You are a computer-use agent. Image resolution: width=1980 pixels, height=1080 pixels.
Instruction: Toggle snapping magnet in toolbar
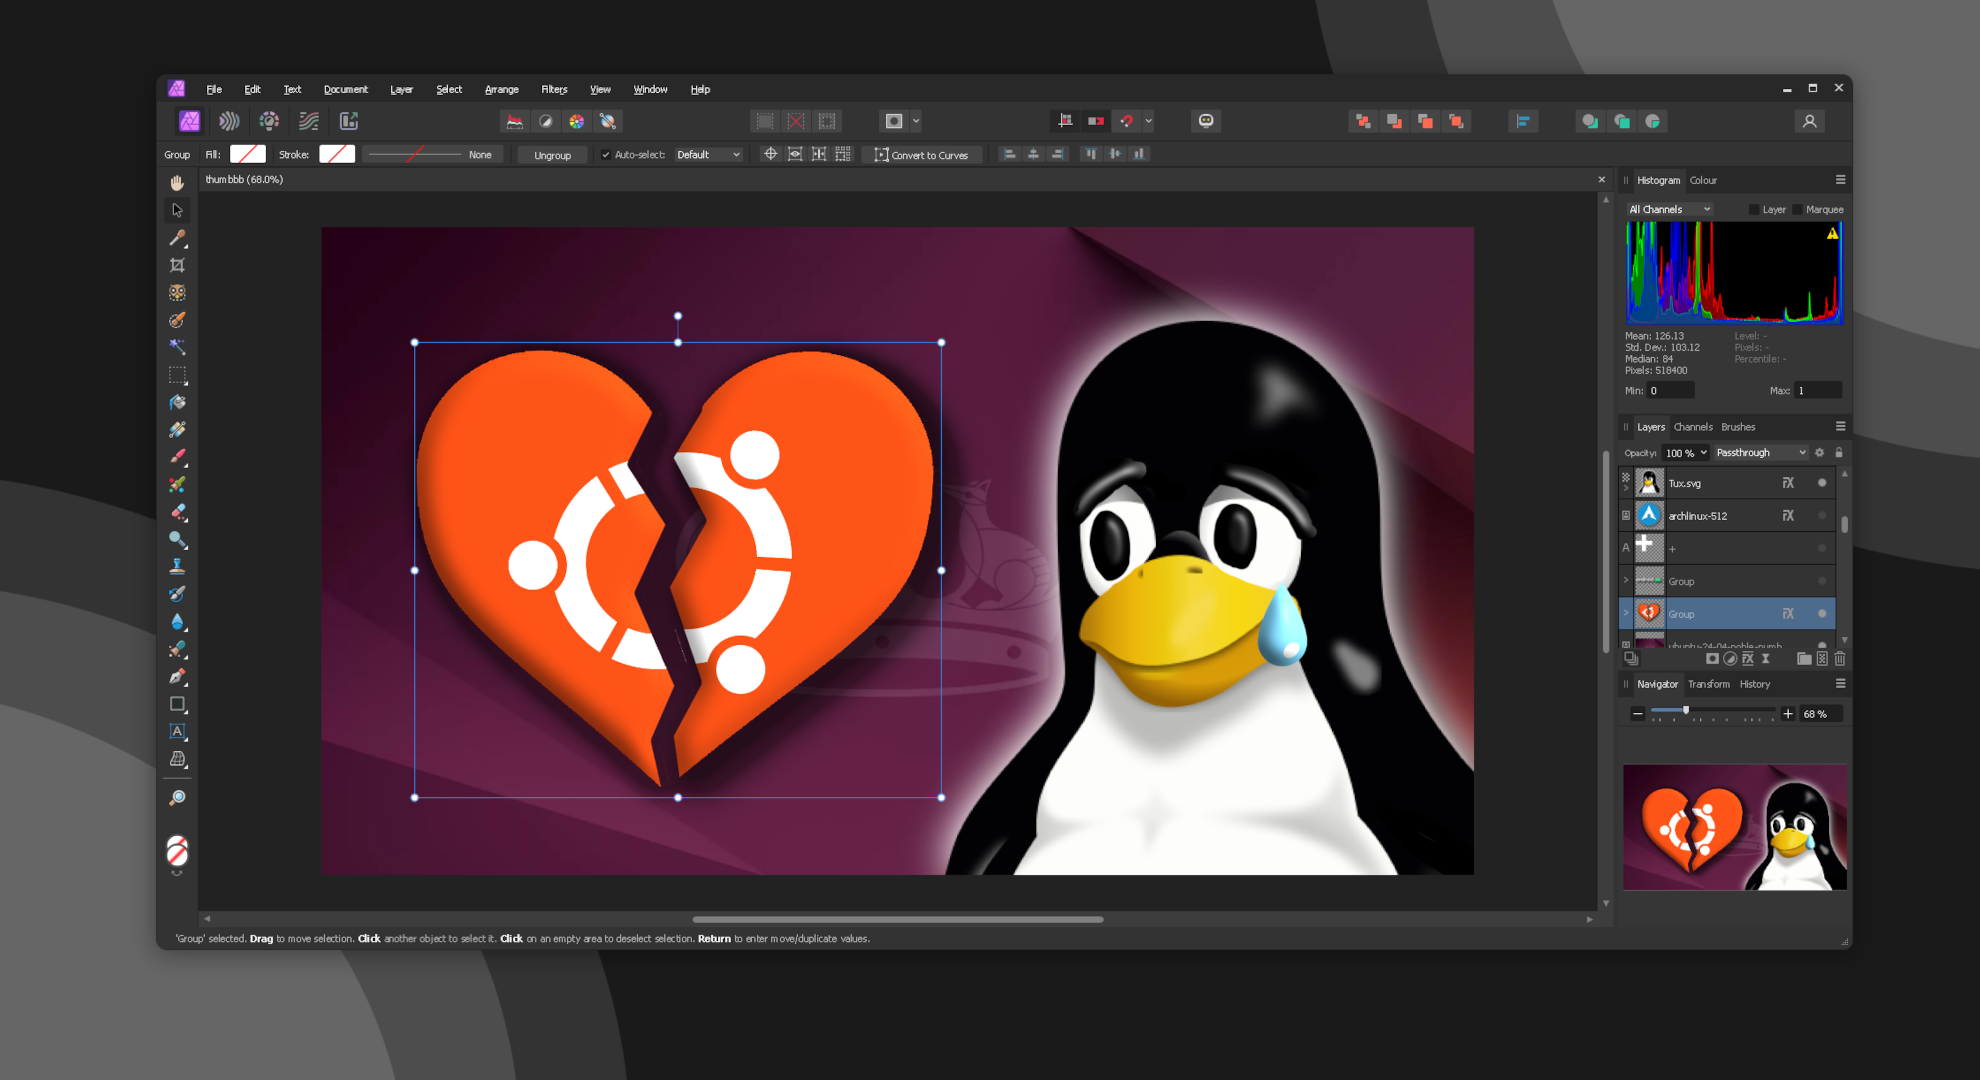coord(1127,121)
